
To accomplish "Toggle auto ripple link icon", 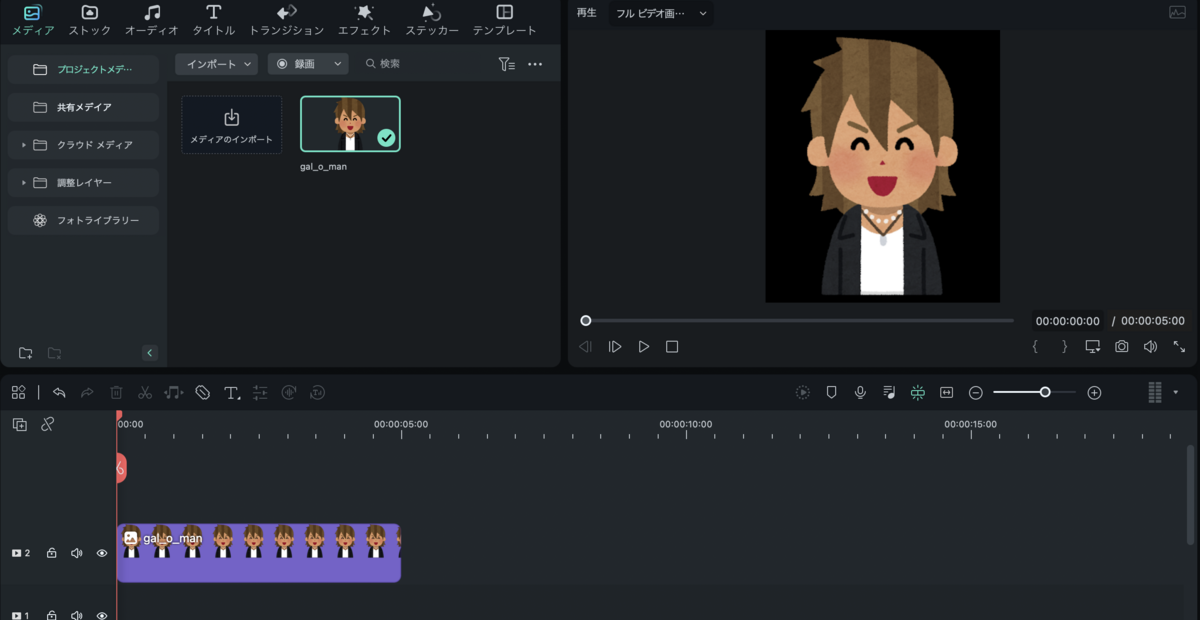I will click(47, 425).
